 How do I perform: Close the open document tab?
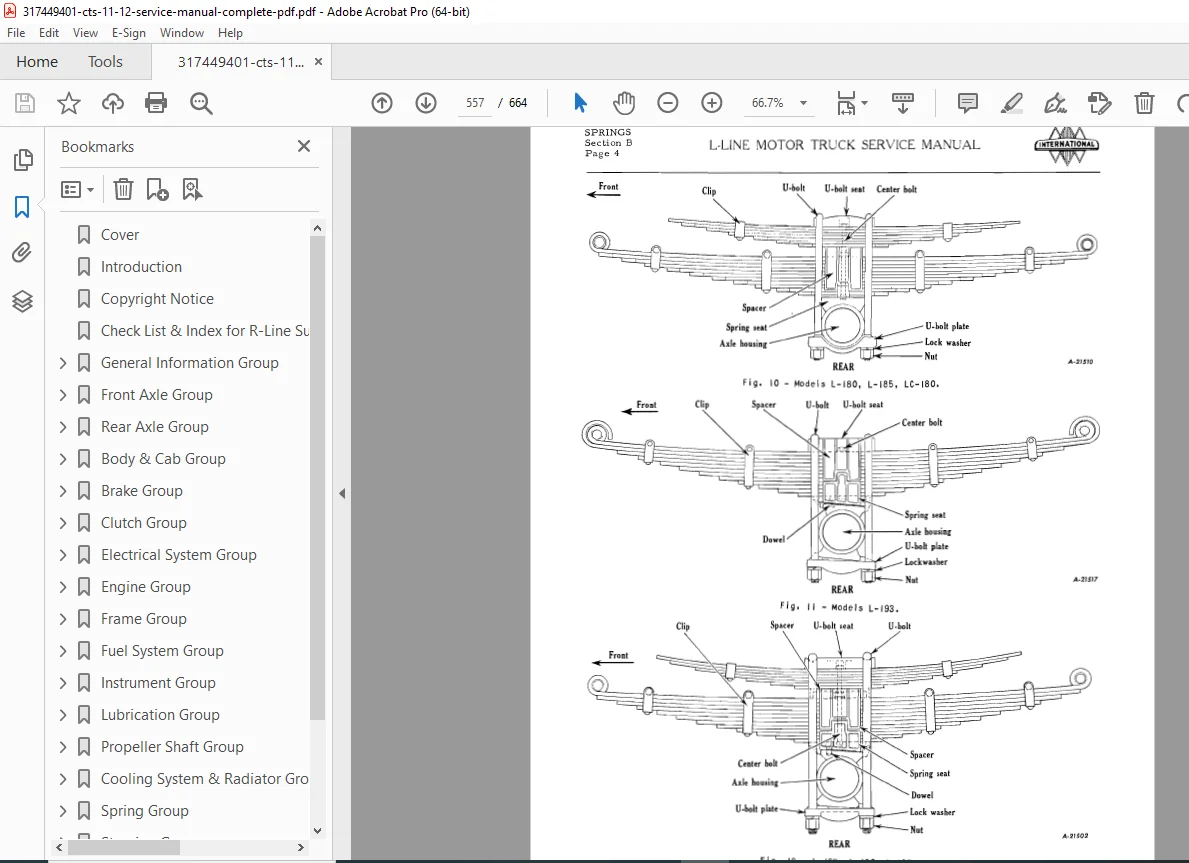click(x=318, y=61)
